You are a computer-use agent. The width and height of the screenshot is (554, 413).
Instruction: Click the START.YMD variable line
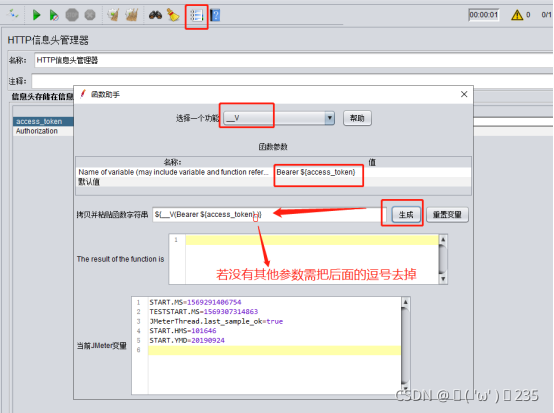(x=187, y=340)
